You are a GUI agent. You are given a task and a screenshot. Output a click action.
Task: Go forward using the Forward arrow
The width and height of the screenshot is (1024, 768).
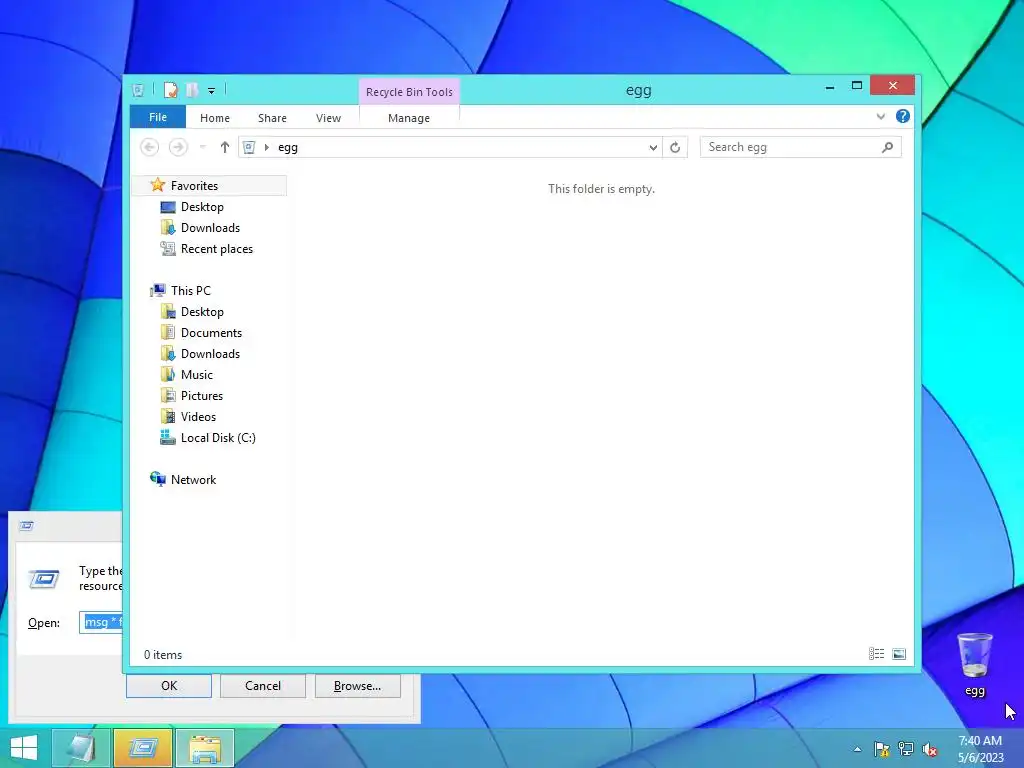tap(178, 147)
